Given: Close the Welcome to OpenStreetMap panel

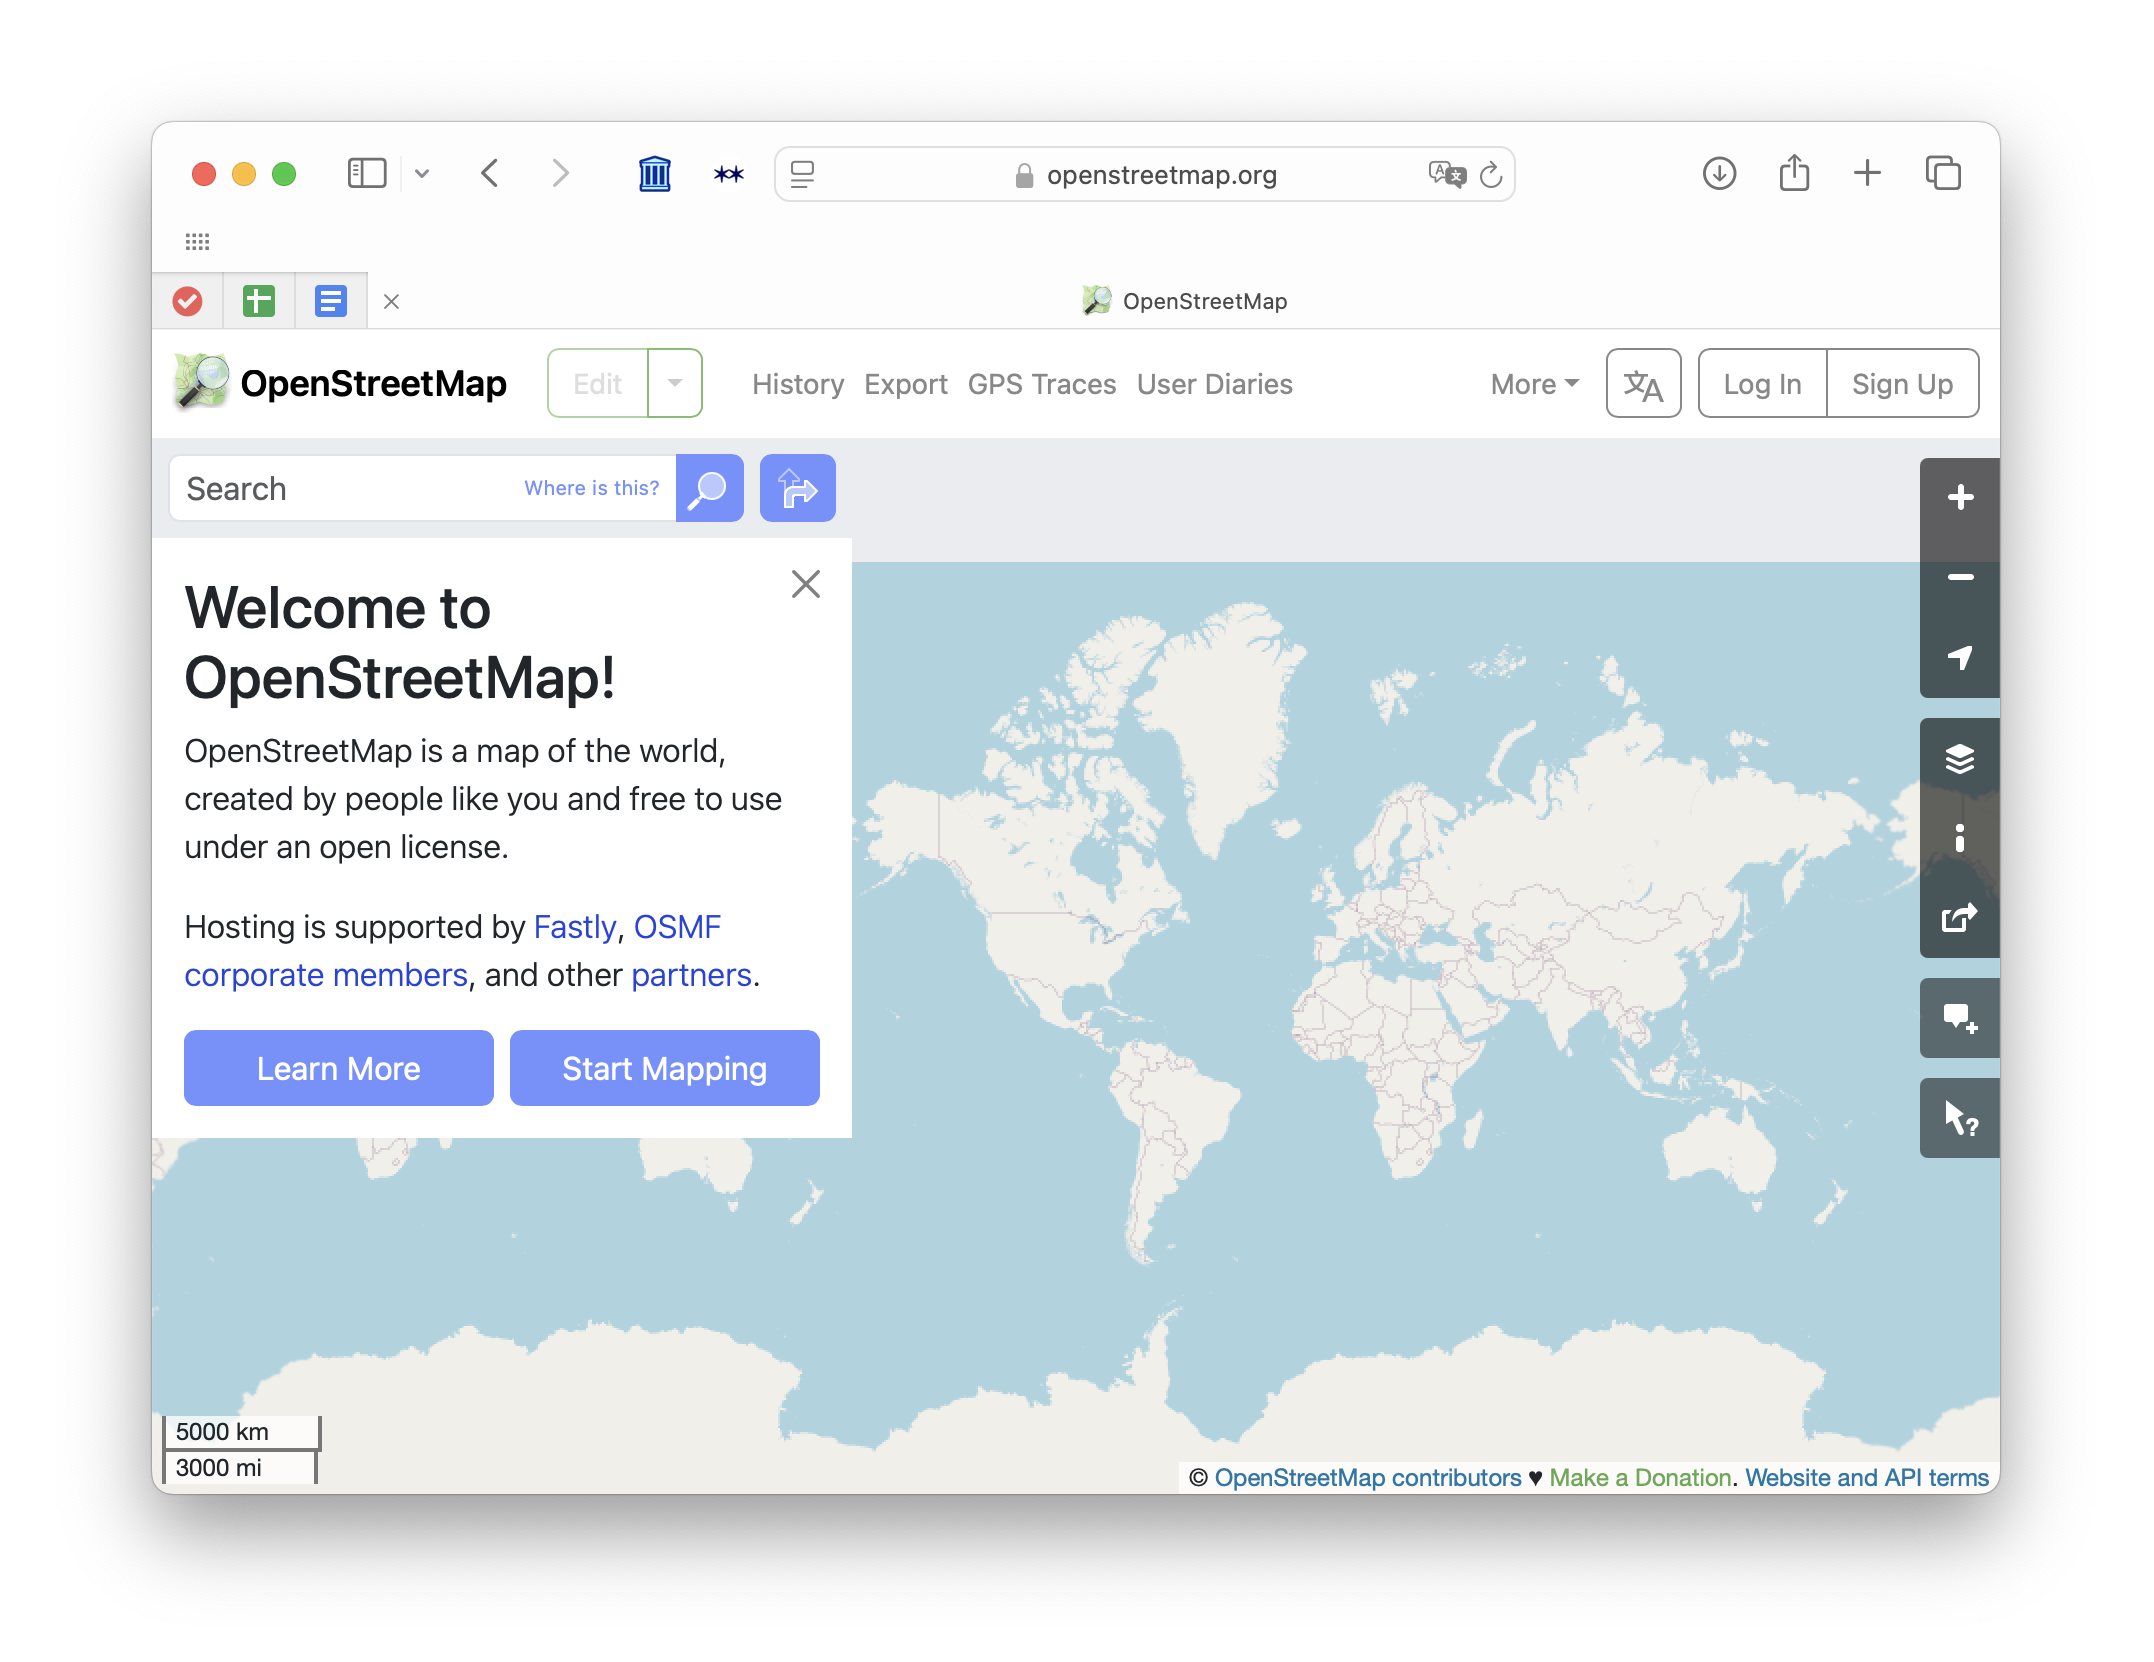Looking at the screenshot, I should (x=805, y=584).
